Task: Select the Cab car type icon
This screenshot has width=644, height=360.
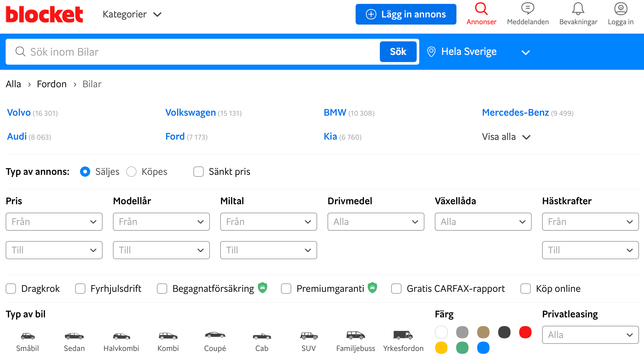Action: click(x=262, y=336)
